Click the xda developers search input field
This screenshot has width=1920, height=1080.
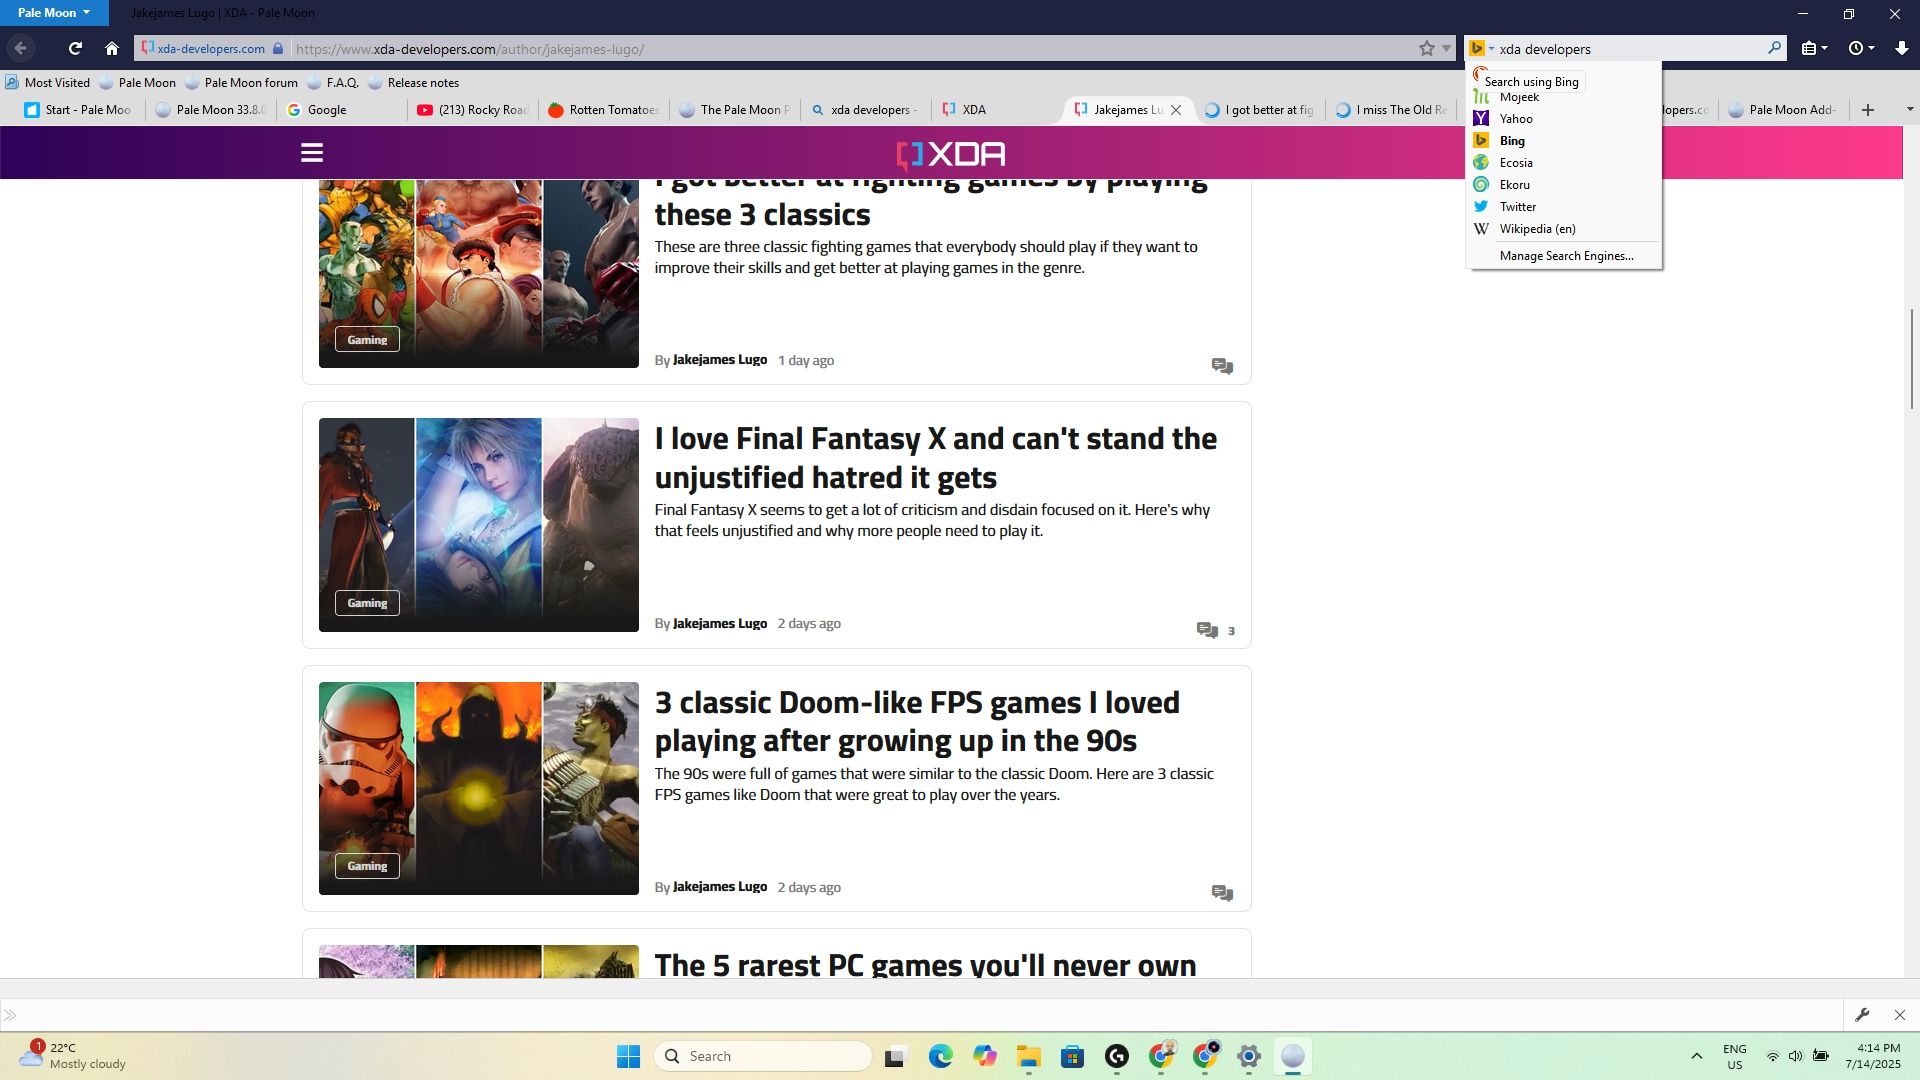[x=1630, y=49]
